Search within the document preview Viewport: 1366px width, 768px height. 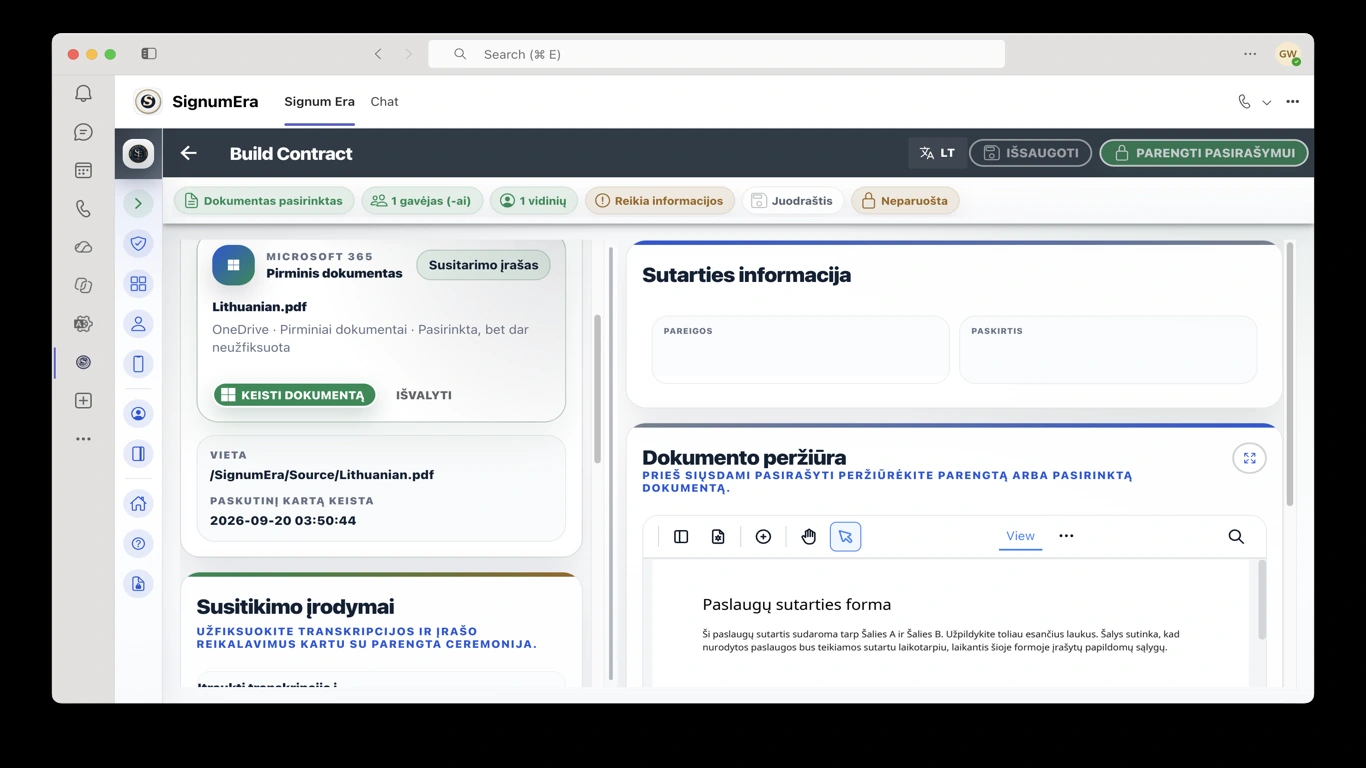tap(1236, 537)
